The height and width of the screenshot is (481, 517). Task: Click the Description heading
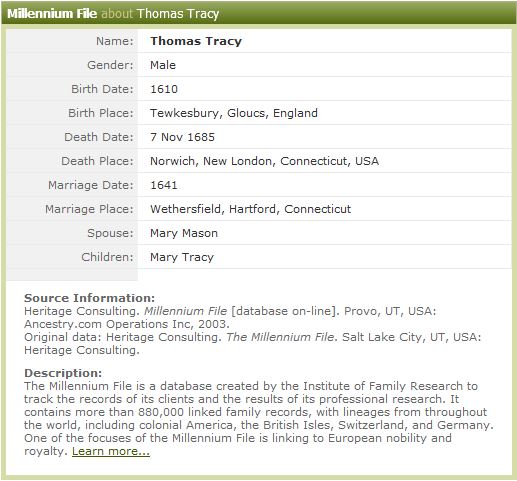(63, 373)
